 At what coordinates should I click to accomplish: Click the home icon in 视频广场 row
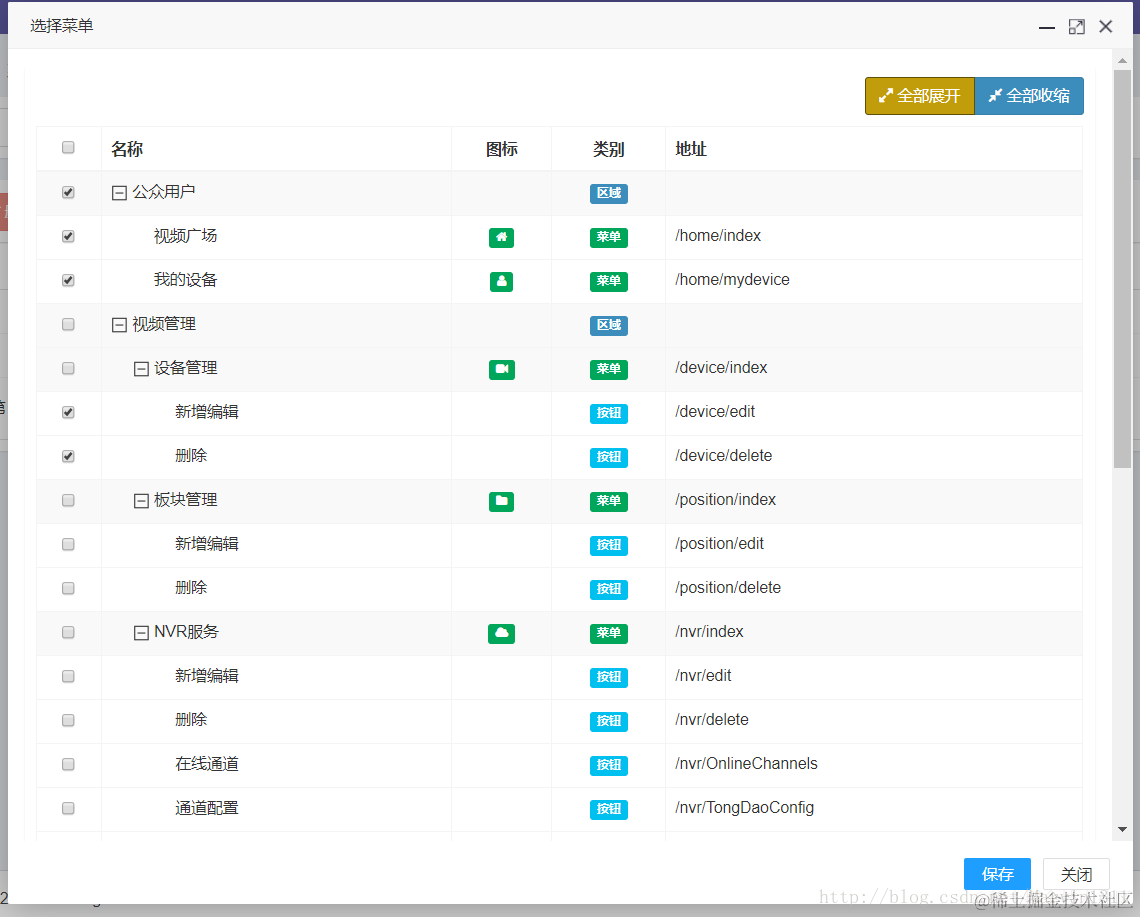click(501, 237)
